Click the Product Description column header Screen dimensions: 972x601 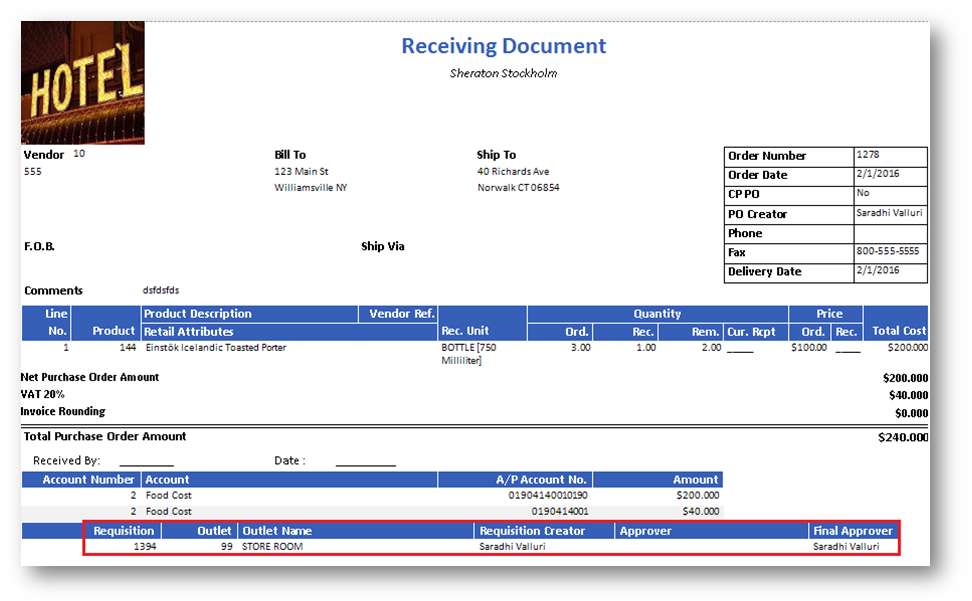(198, 314)
